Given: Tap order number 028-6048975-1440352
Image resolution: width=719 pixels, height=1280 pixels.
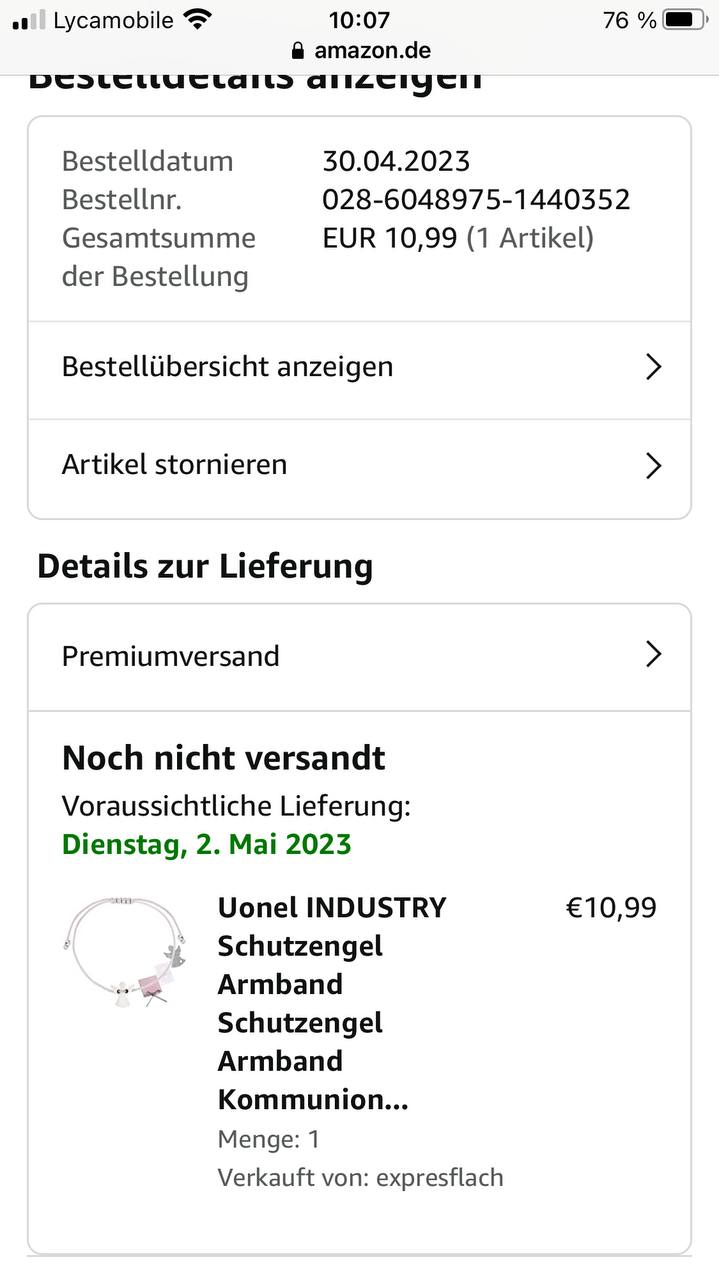Looking at the screenshot, I should pos(476,200).
